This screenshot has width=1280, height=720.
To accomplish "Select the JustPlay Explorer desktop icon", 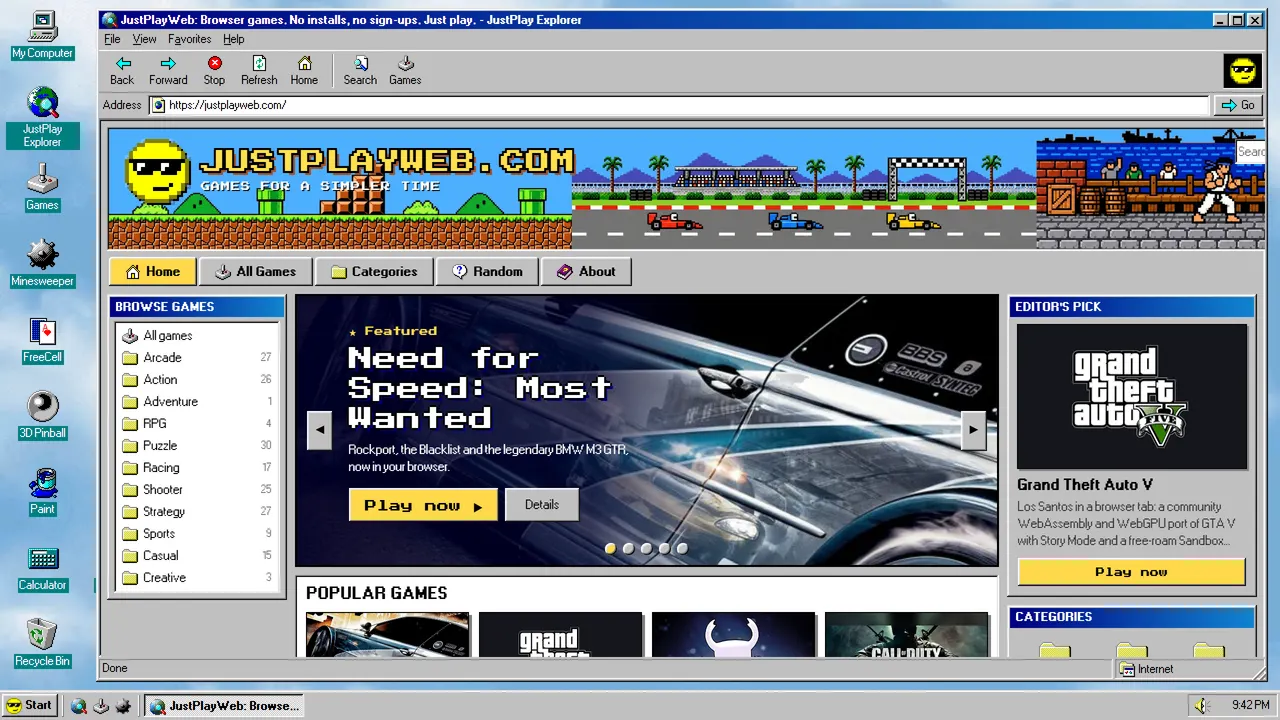I will pyautogui.click(x=42, y=118).
